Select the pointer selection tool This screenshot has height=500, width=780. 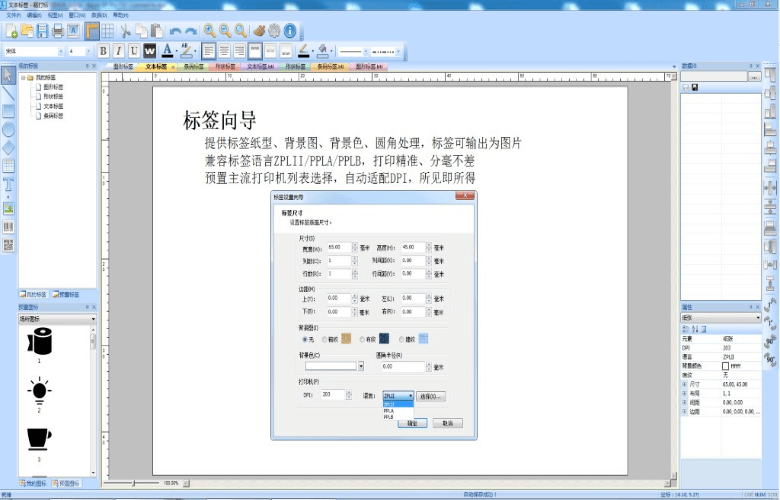click(x=8, y=75)
